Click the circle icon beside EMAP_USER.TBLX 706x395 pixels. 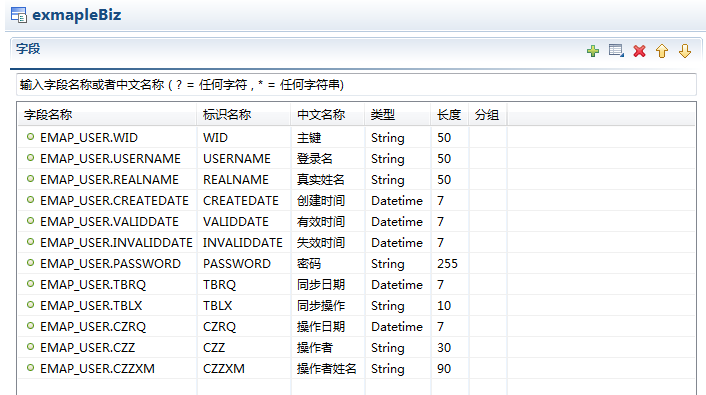pyautogui.click(x=30, y=305)
